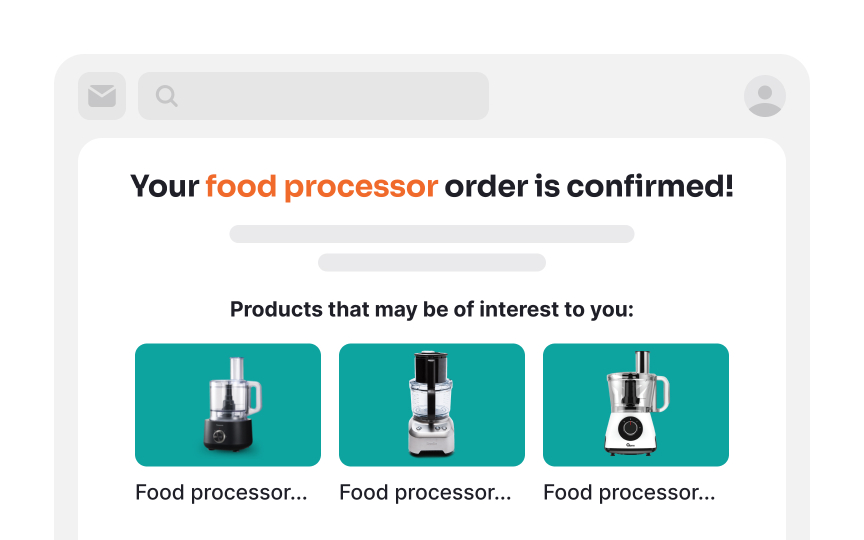Select the black-base food processor thumbnail

228,405
